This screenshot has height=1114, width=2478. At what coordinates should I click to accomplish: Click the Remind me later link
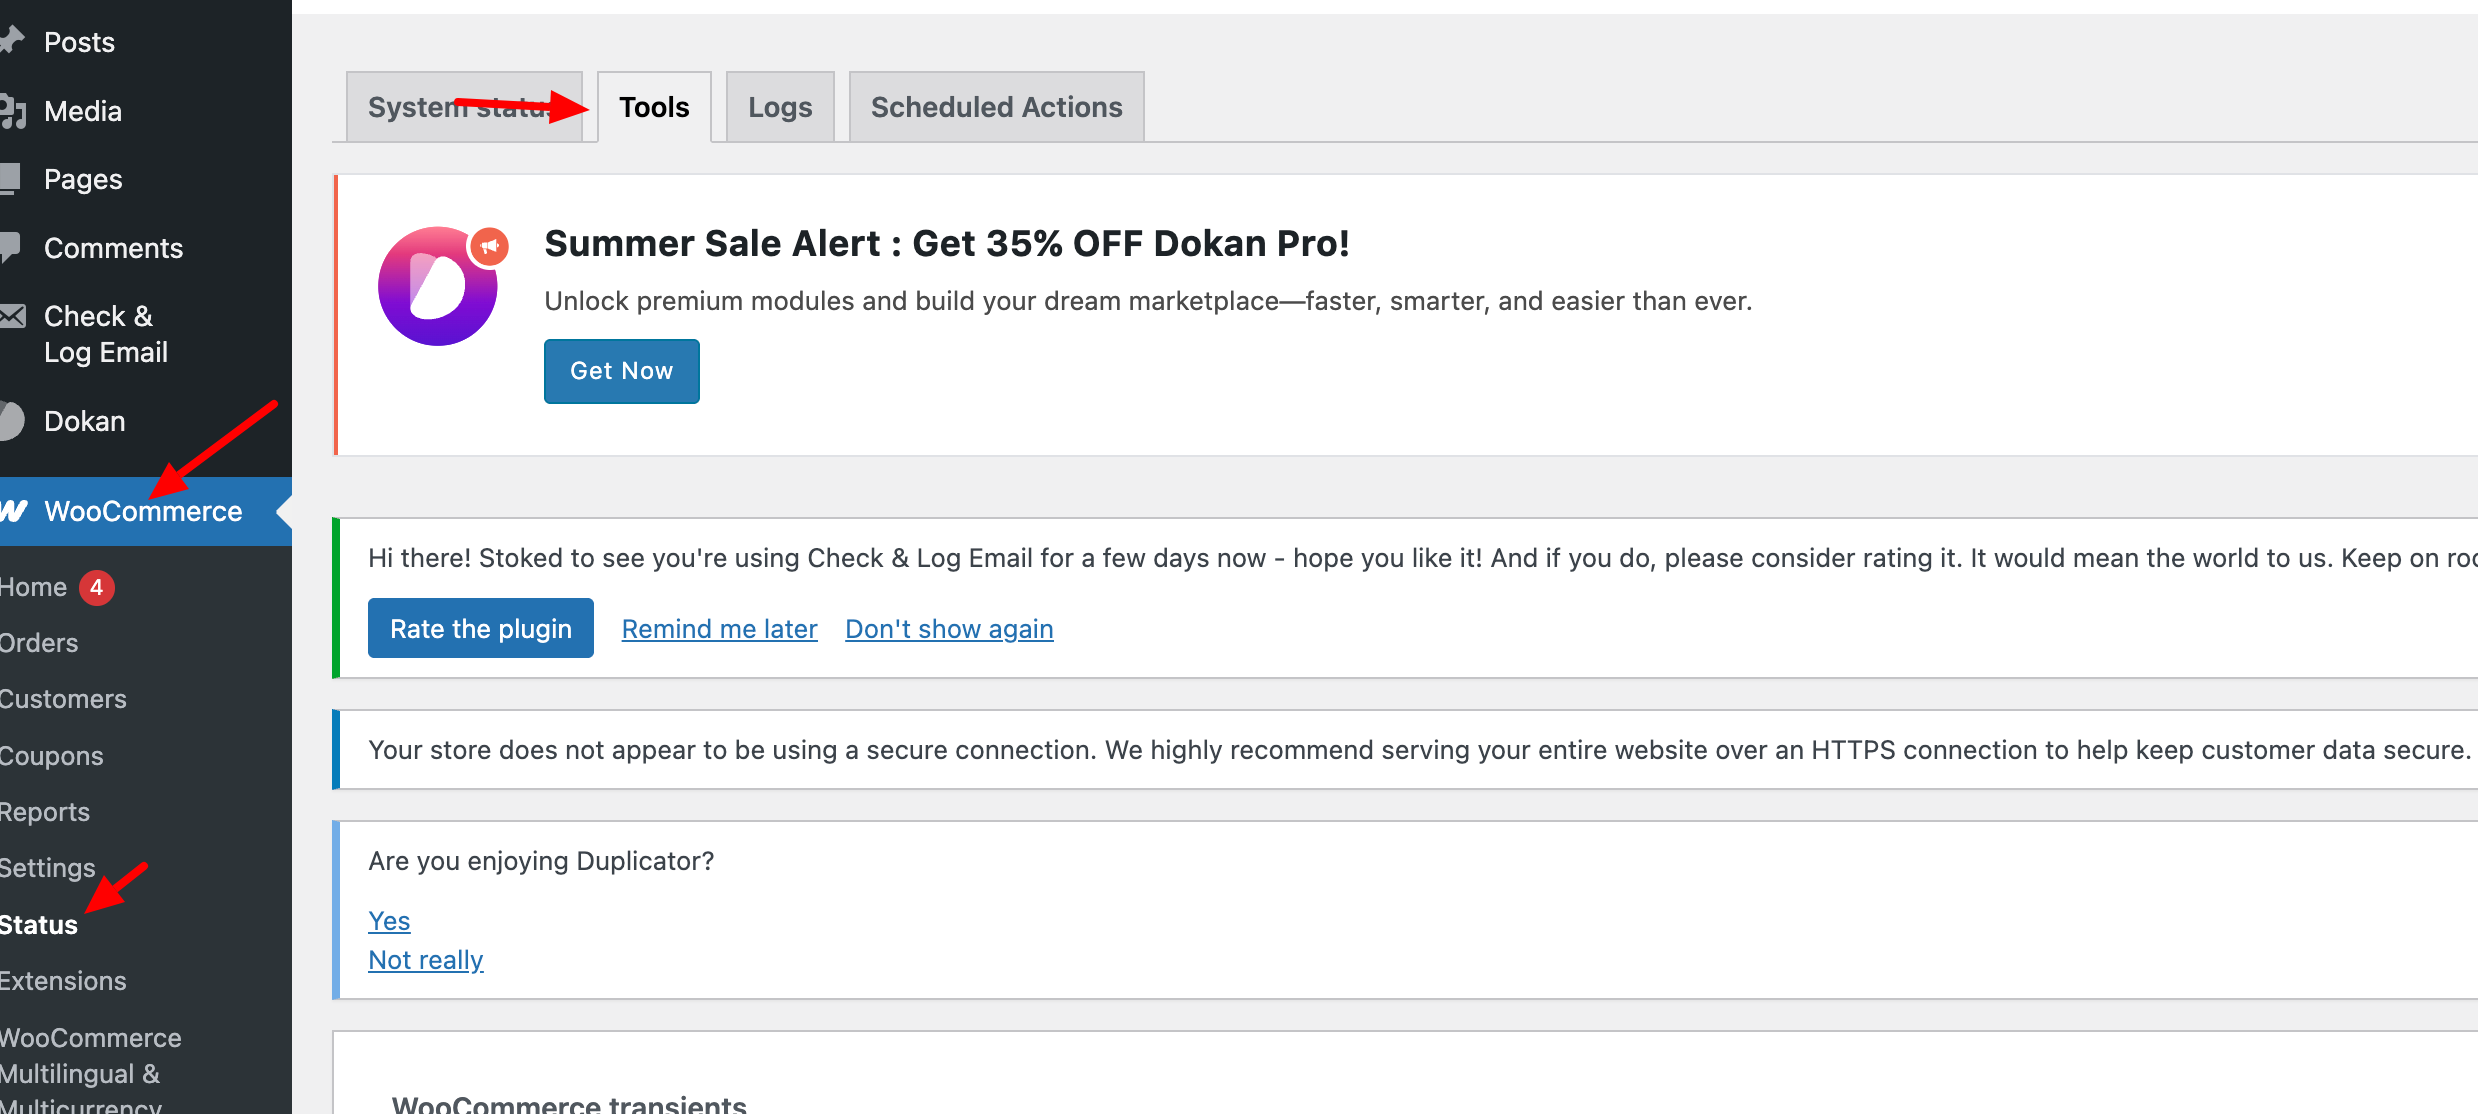(x=719, y=629)
